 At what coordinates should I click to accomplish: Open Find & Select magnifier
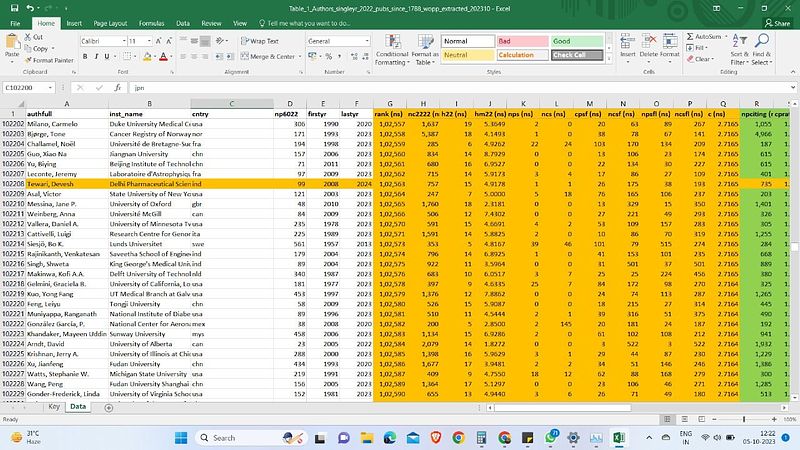(x=762, y=49)
